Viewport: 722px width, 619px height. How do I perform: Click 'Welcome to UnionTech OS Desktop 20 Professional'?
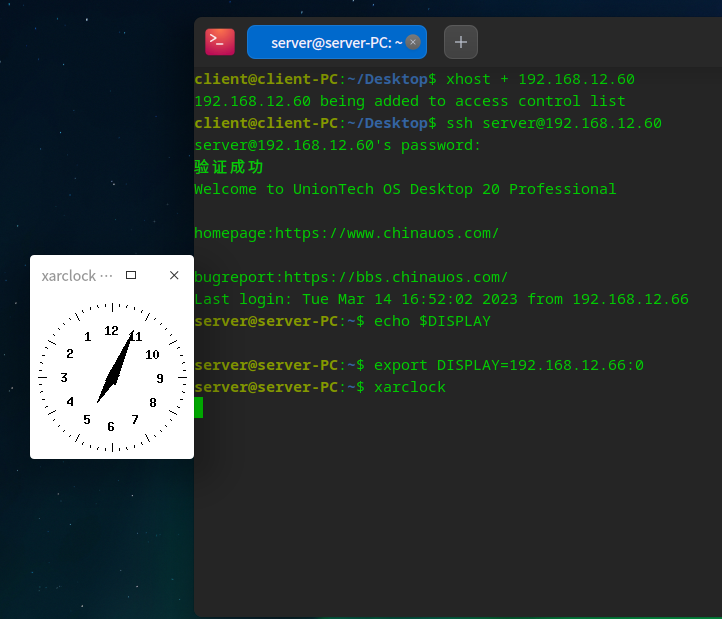point(405,189)
